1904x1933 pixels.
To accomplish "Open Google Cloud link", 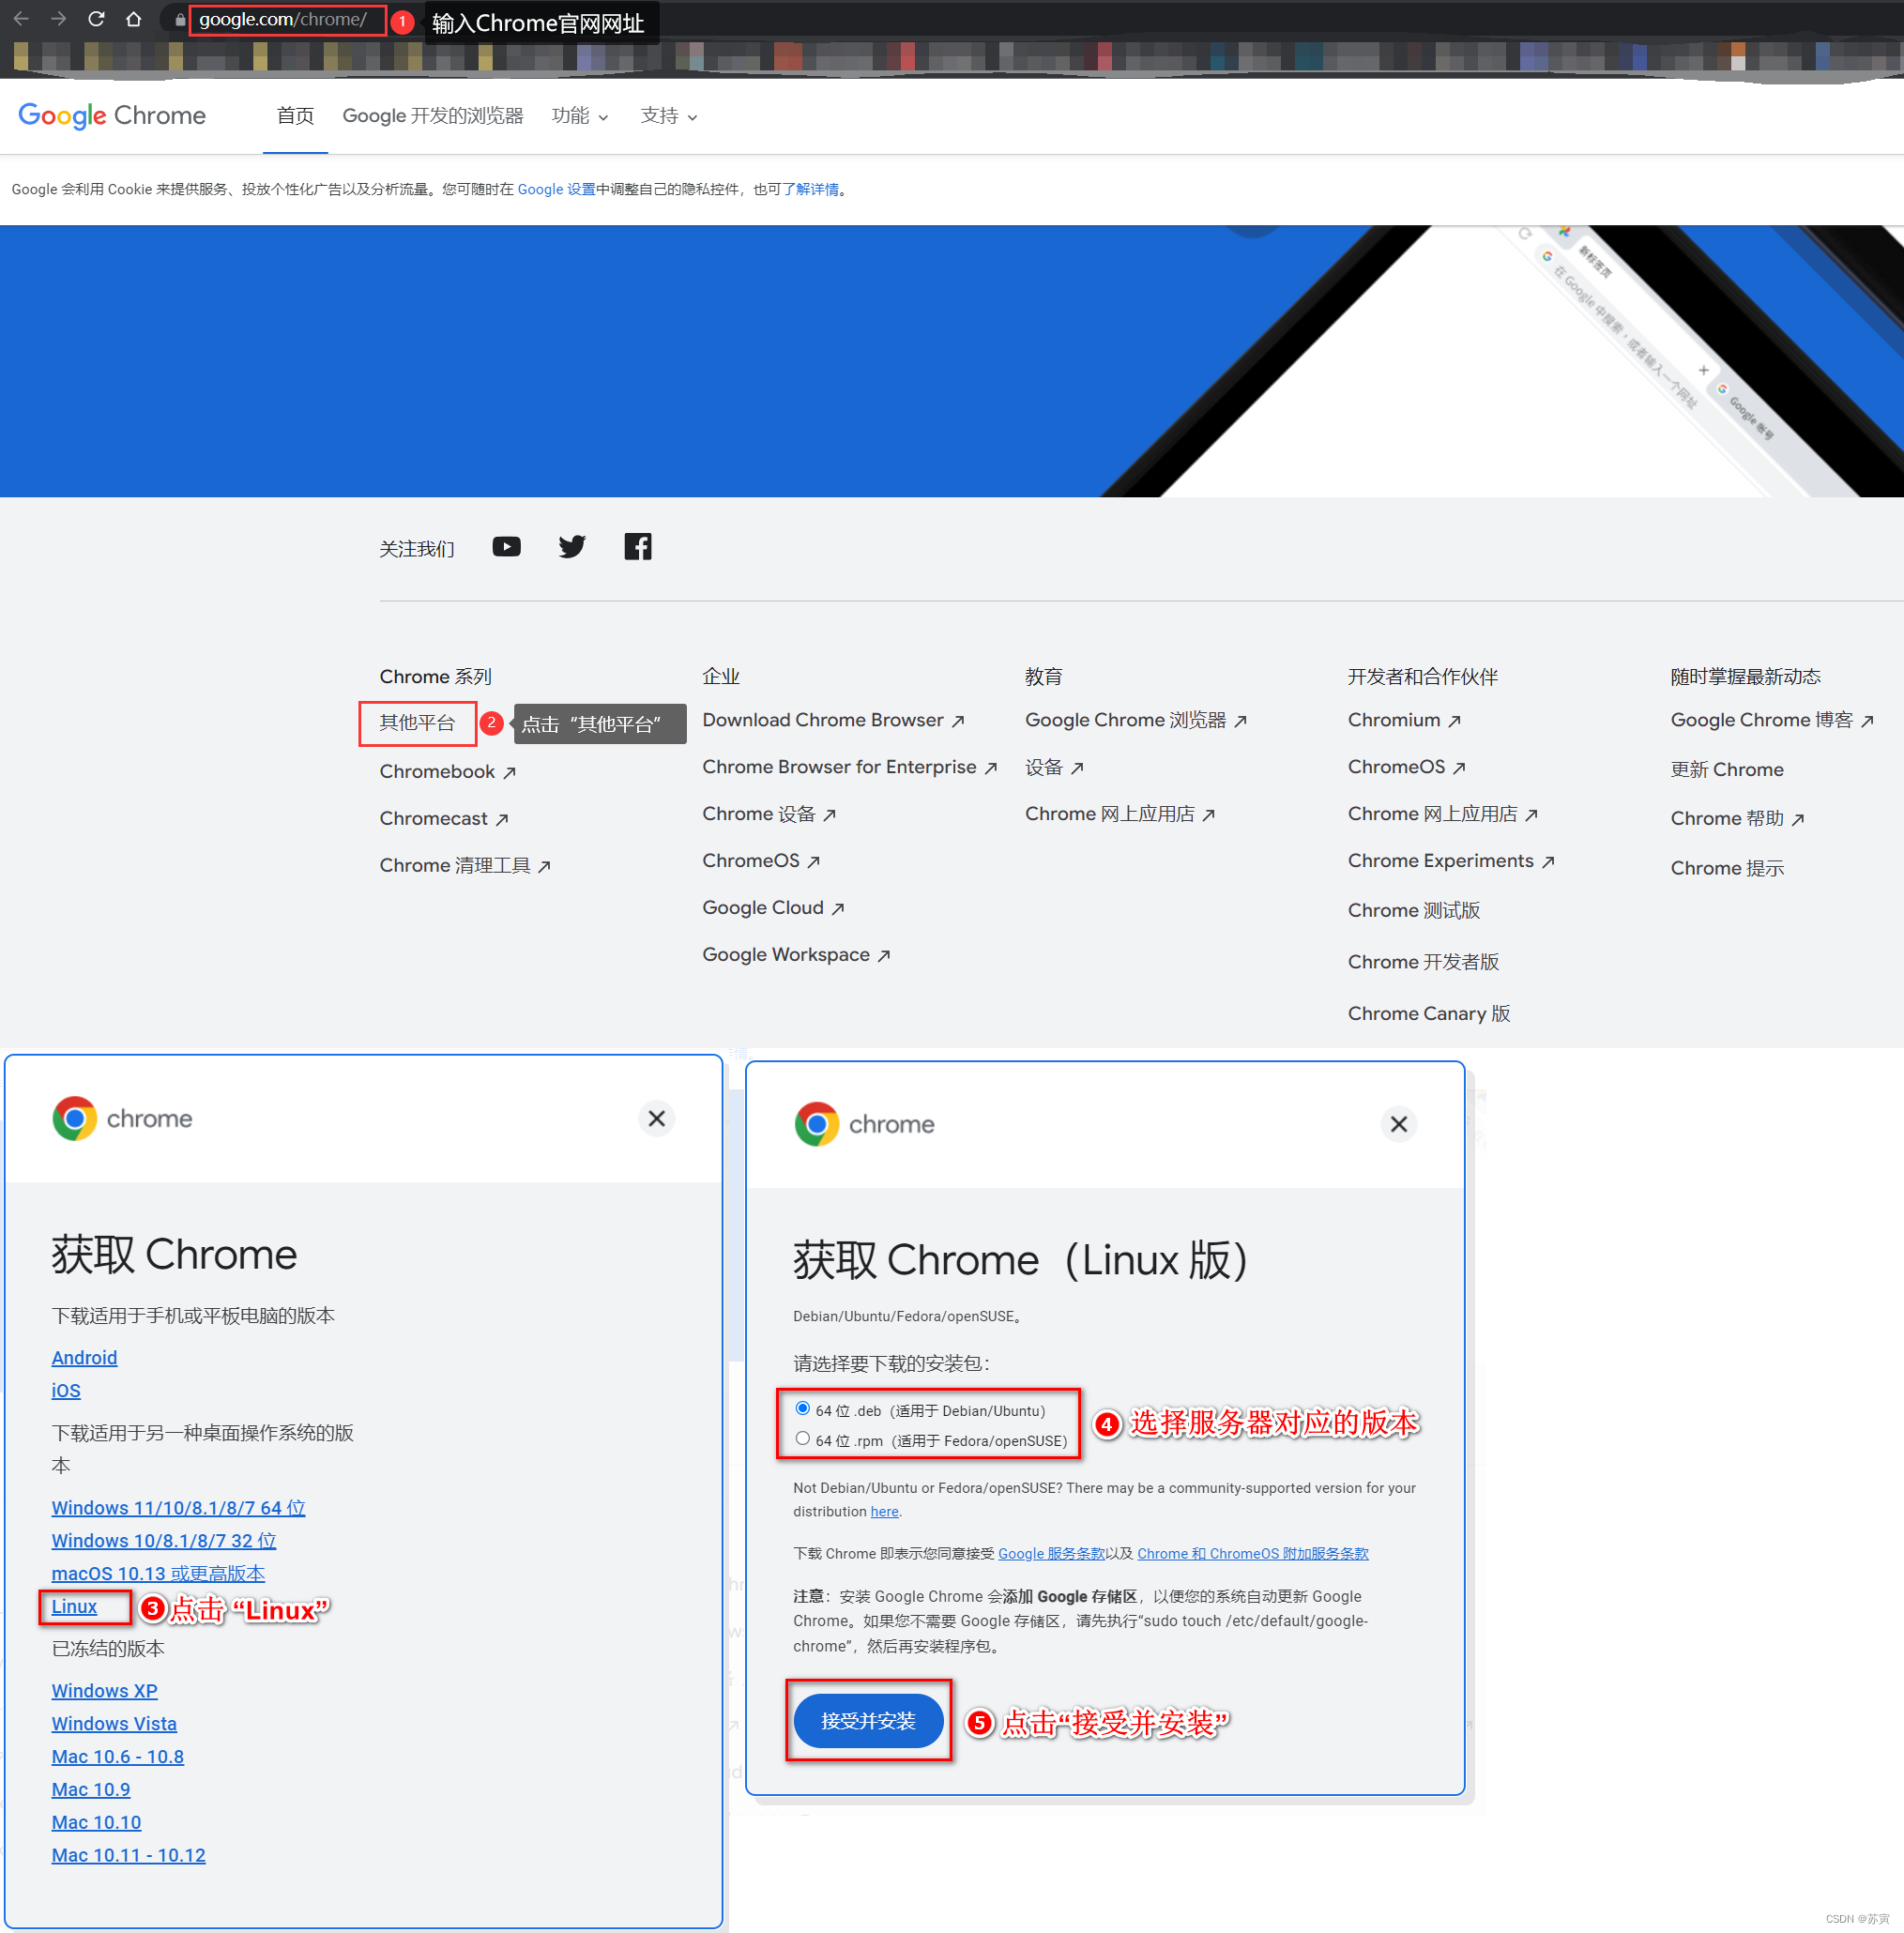I will click(773, 908).
